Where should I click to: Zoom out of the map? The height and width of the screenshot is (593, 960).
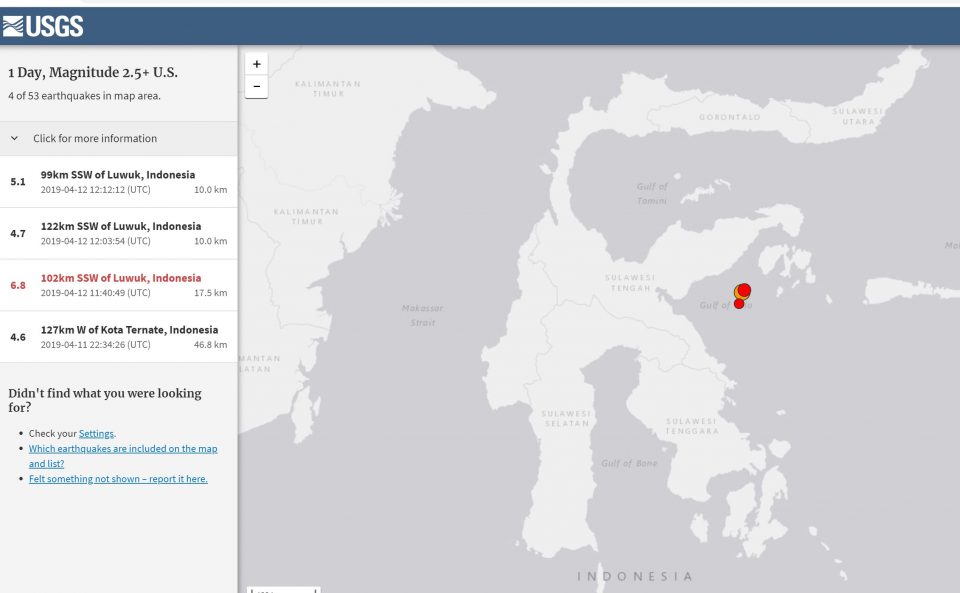pyautogui.click(x=257, y=87)
